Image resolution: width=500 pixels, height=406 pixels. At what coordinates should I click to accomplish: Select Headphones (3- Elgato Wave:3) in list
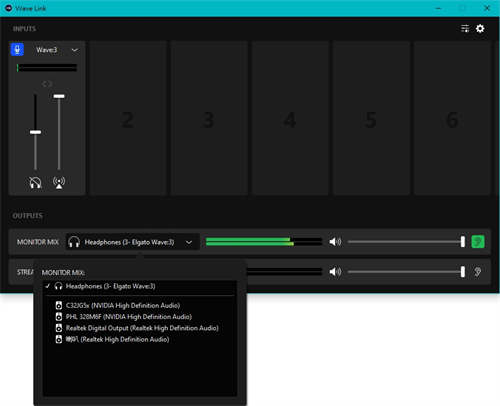pyautogui.click(x=140, y=286)
